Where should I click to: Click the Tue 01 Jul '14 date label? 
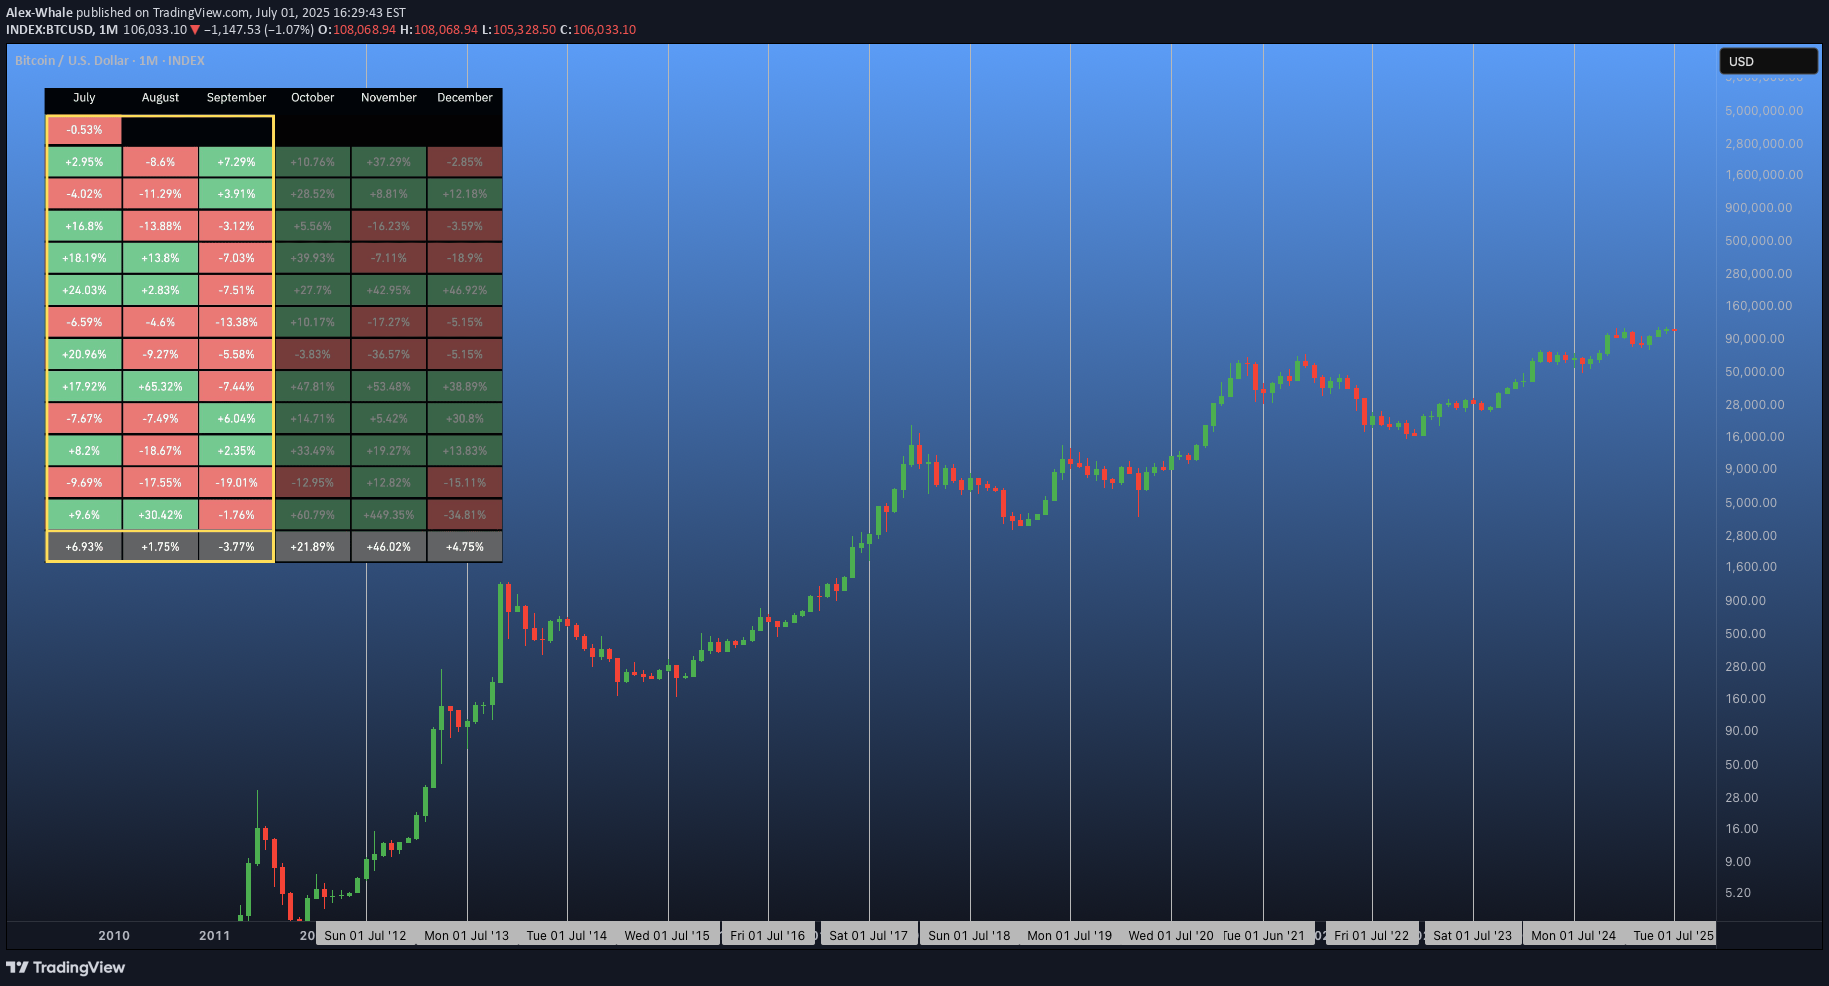tap(566, 936)
